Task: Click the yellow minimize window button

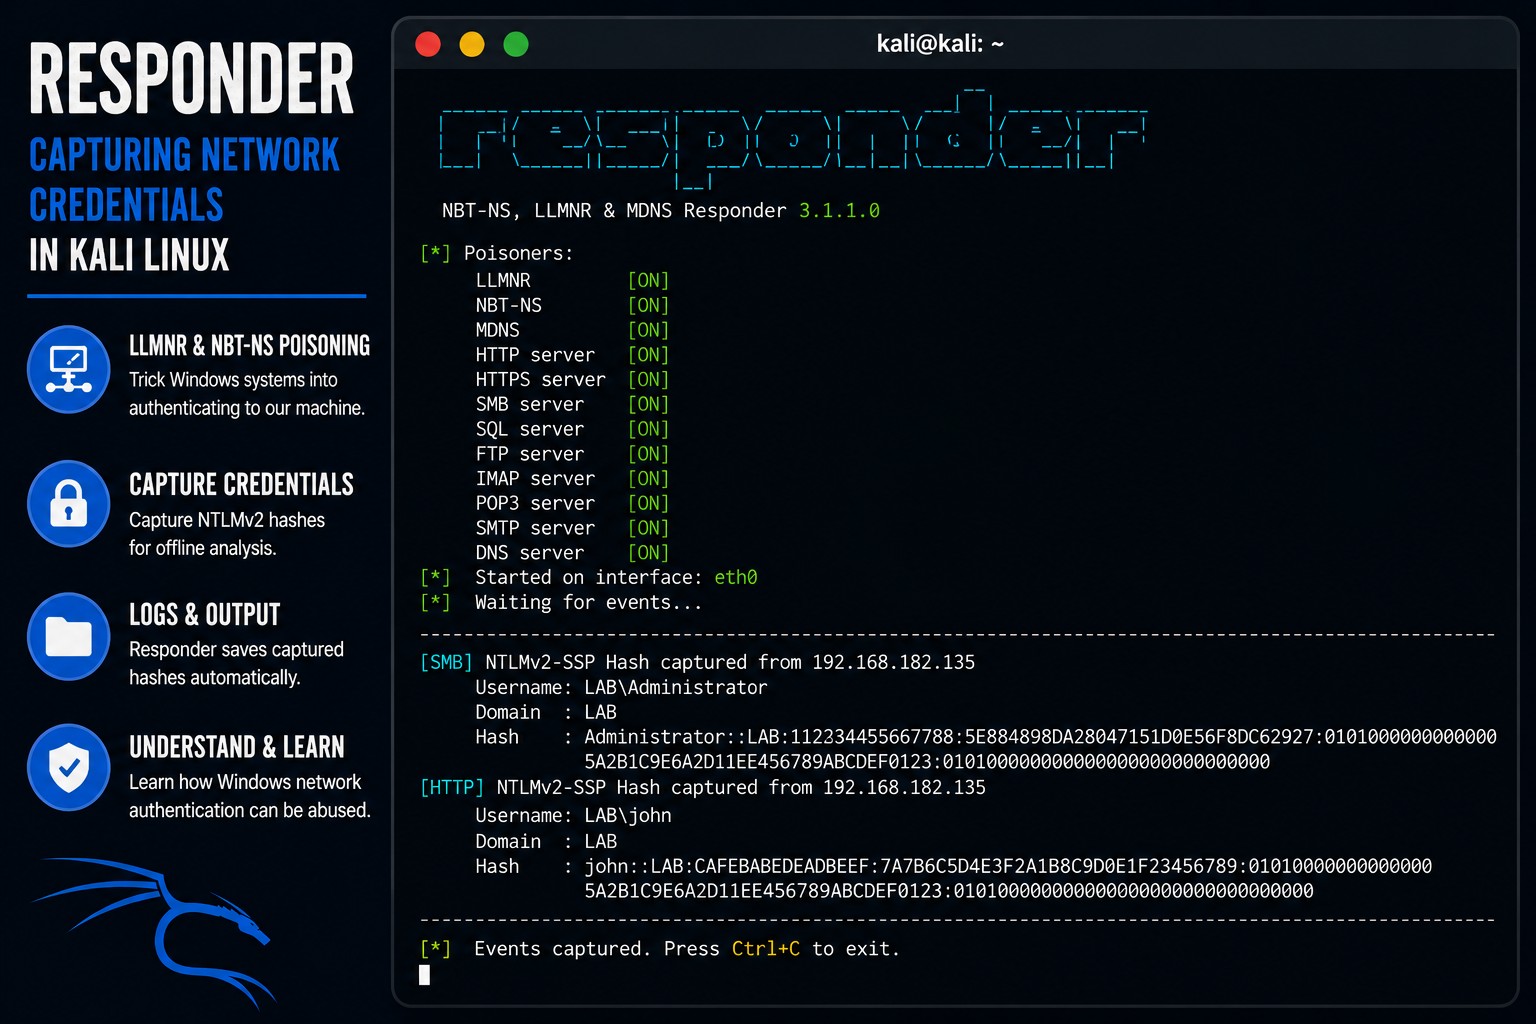Action: 472,44
